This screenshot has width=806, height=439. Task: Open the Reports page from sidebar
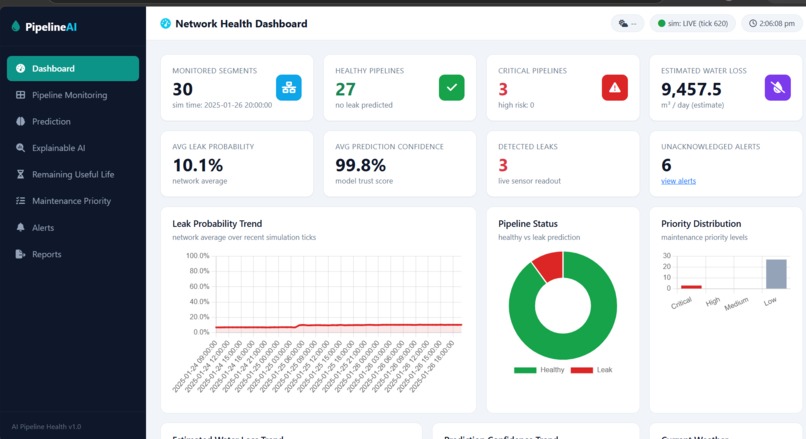tap(73, 254)
